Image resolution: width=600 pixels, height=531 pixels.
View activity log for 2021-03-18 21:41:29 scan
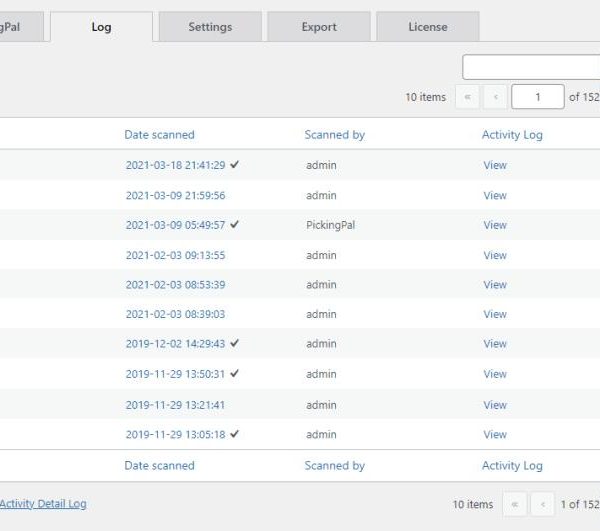click(495, 165)
